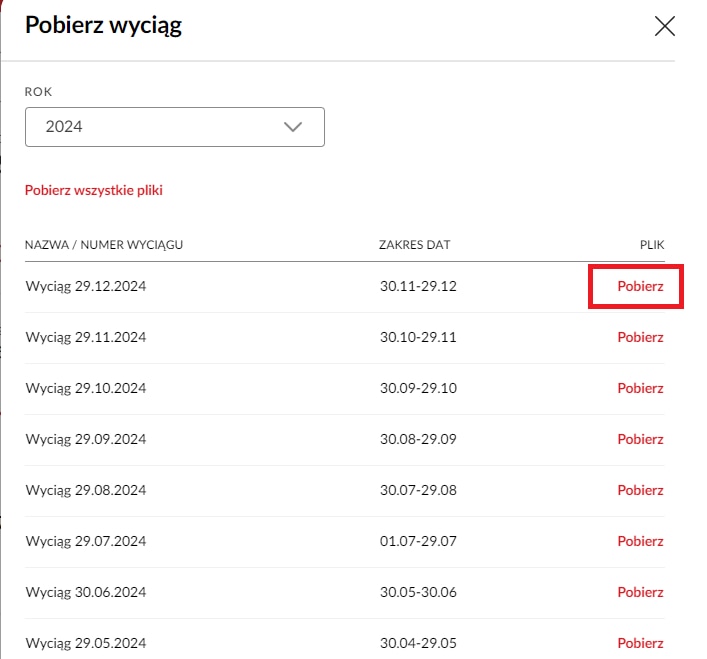This screenshot has width=707, height=659.
Task: Open the ROK dropdown showing 2024
Action: pyautogui.click(x=174, y=127)
